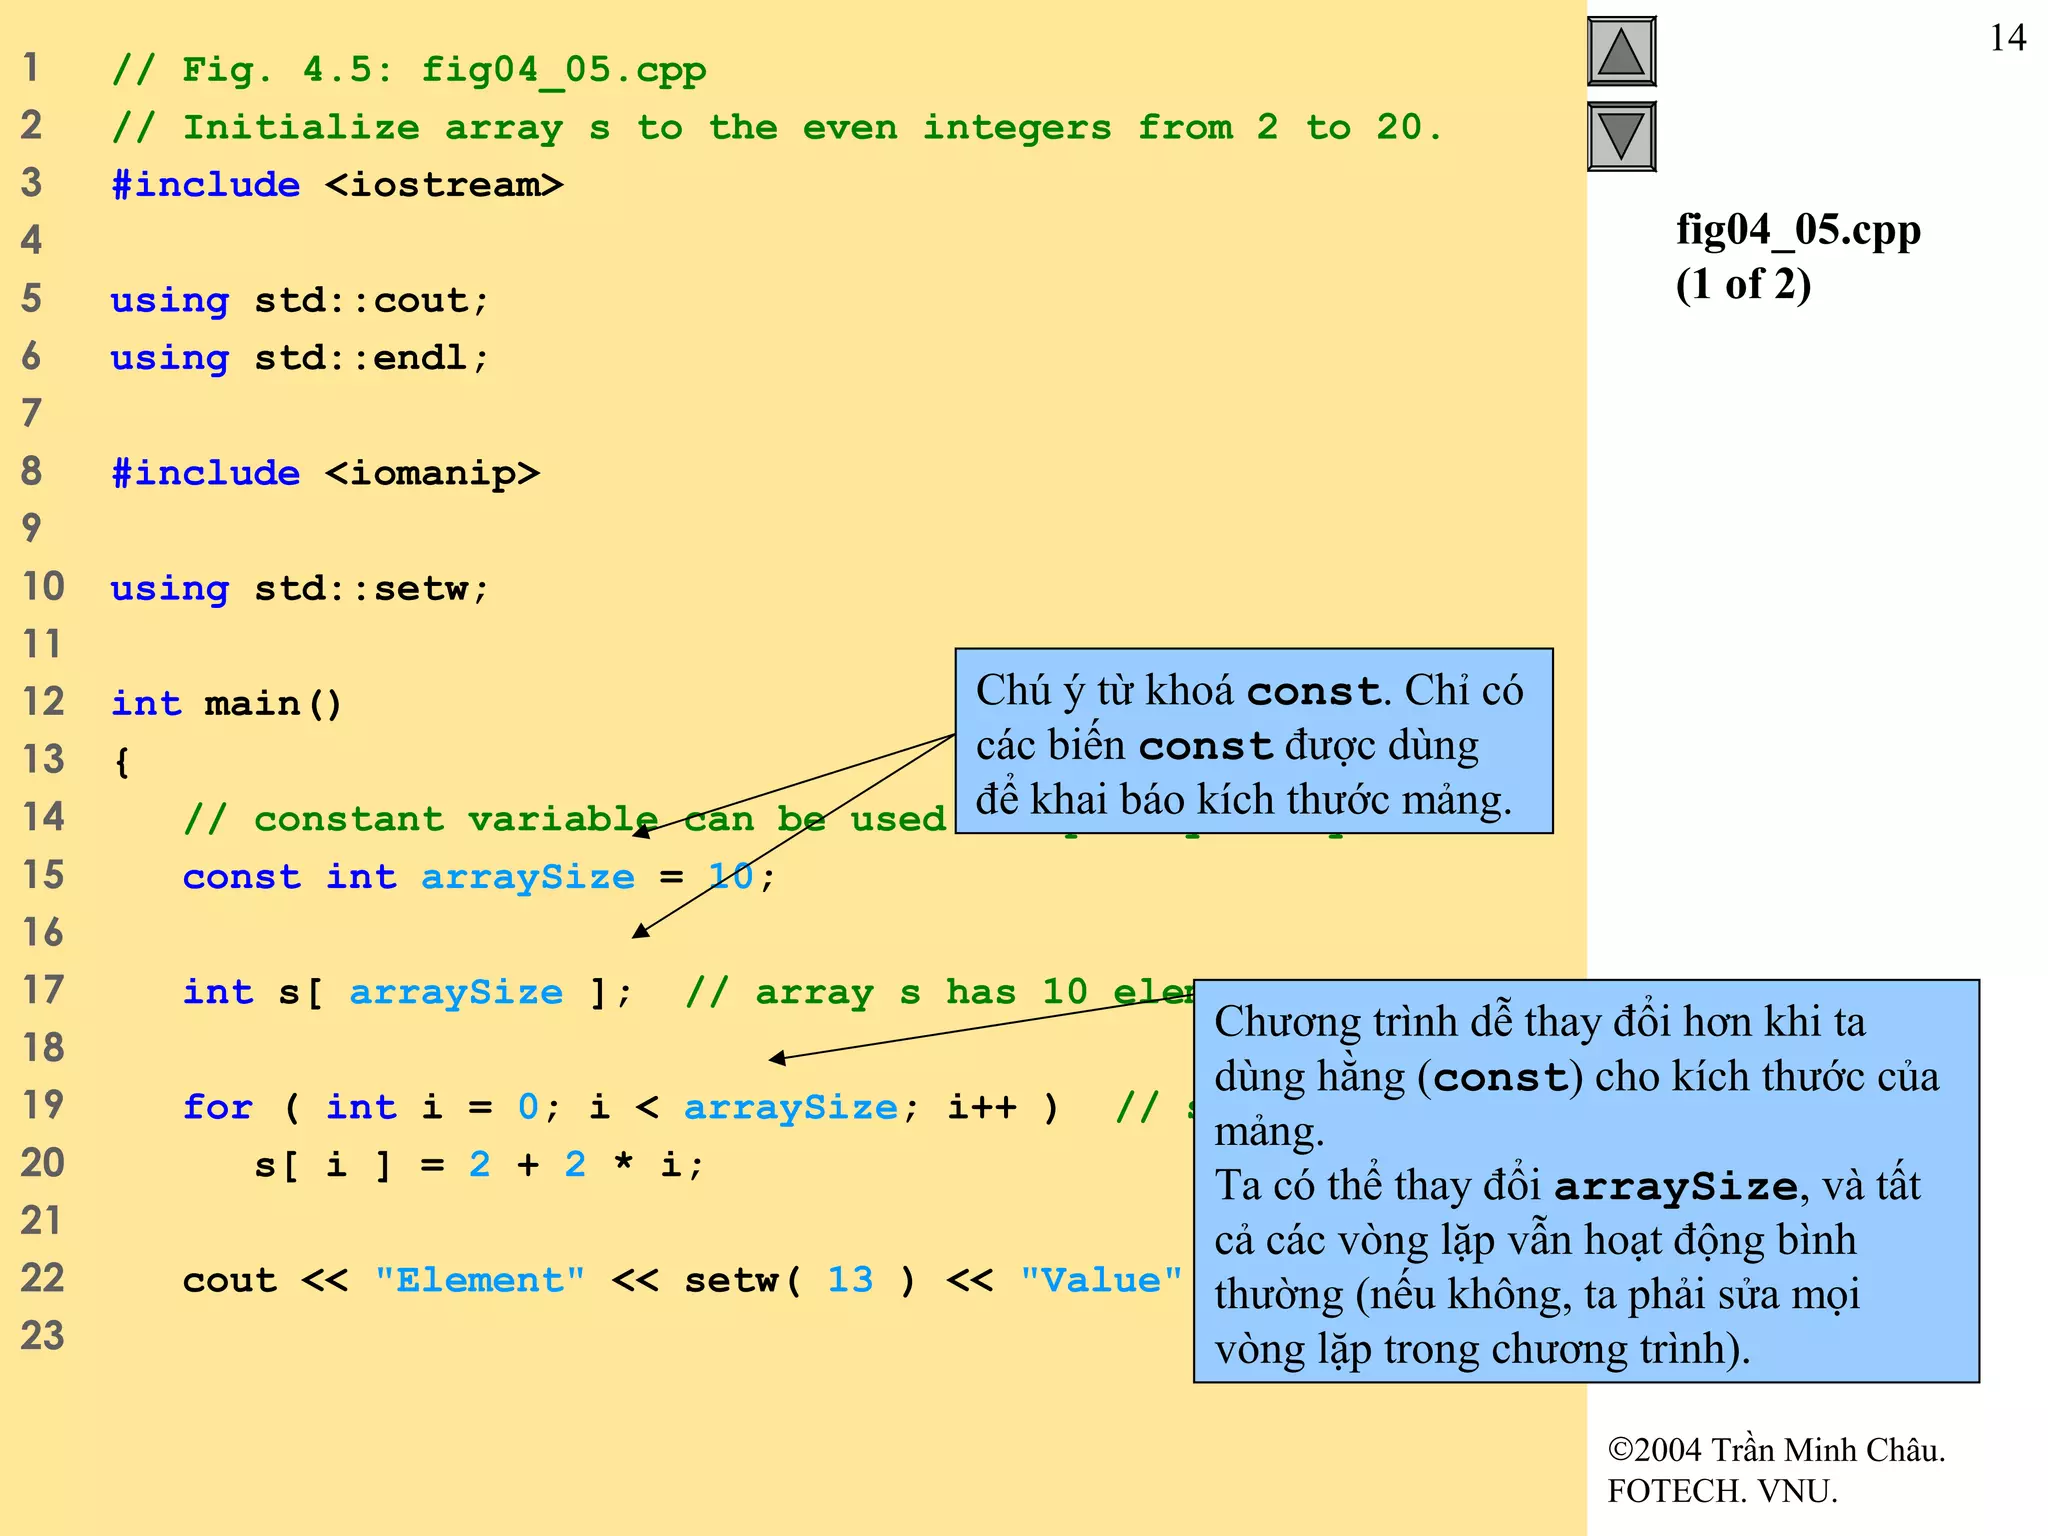
Task: Click "#include <iostream>" on line 3
Action: (x=337, y=185)
